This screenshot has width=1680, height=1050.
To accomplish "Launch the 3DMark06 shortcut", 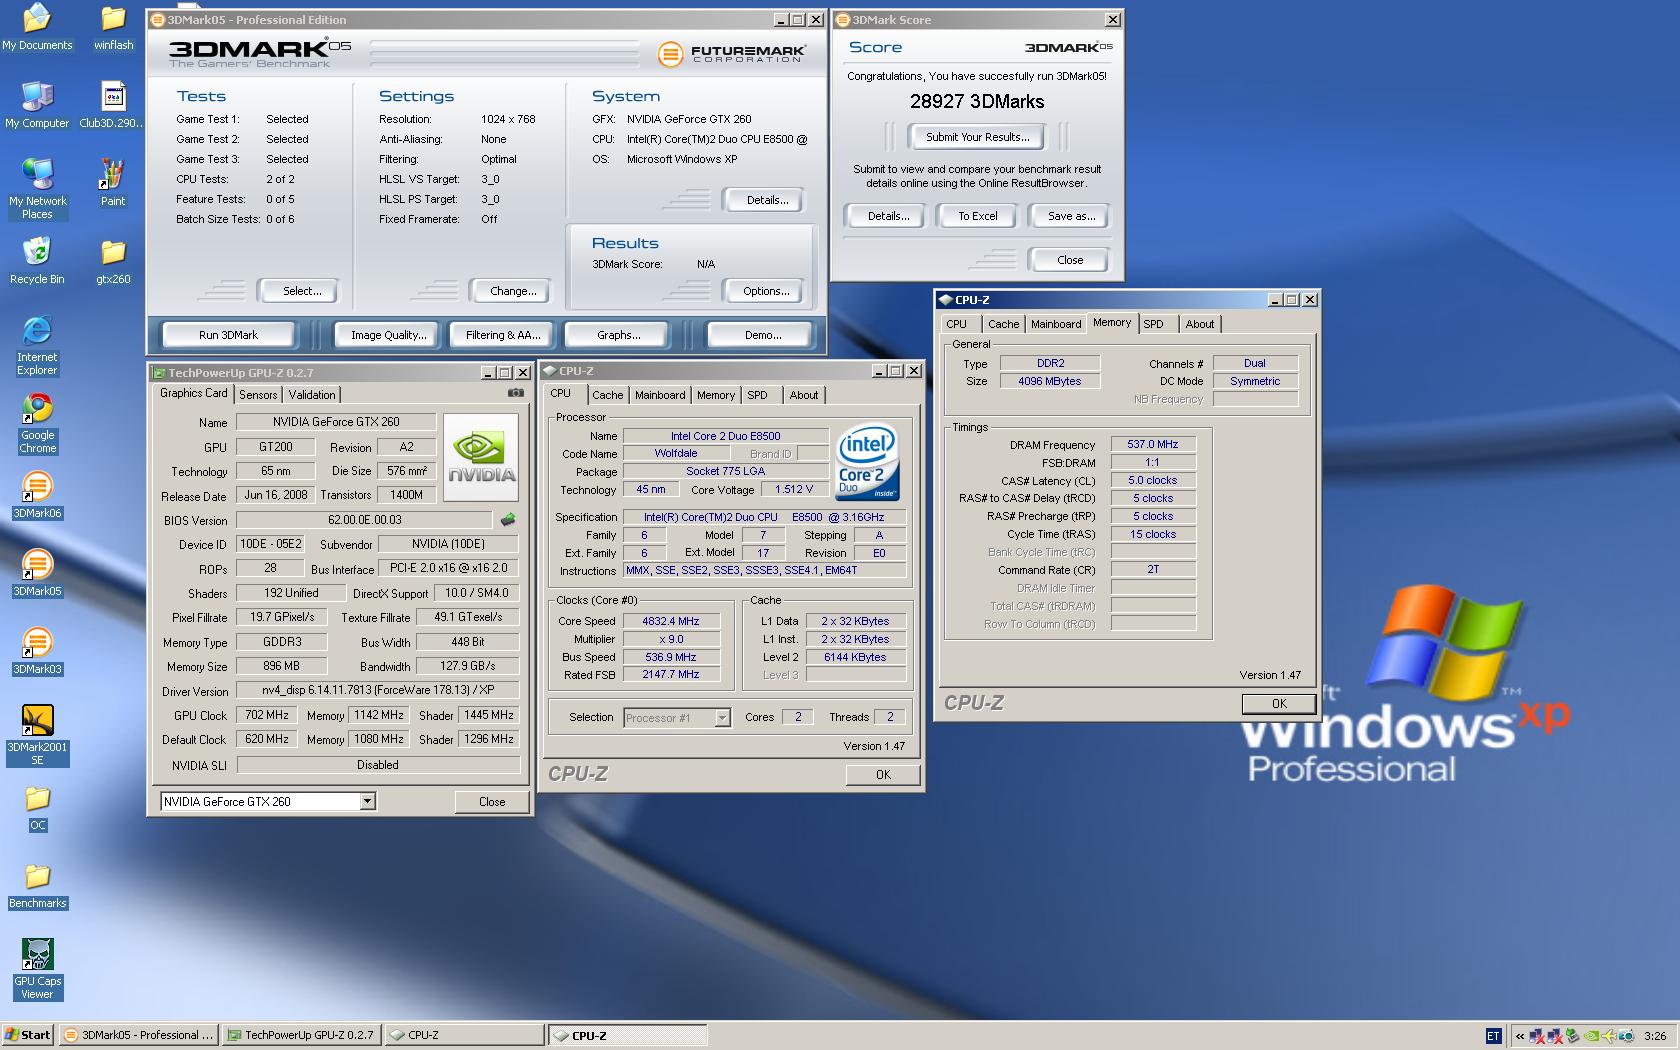I will [37, 495].
